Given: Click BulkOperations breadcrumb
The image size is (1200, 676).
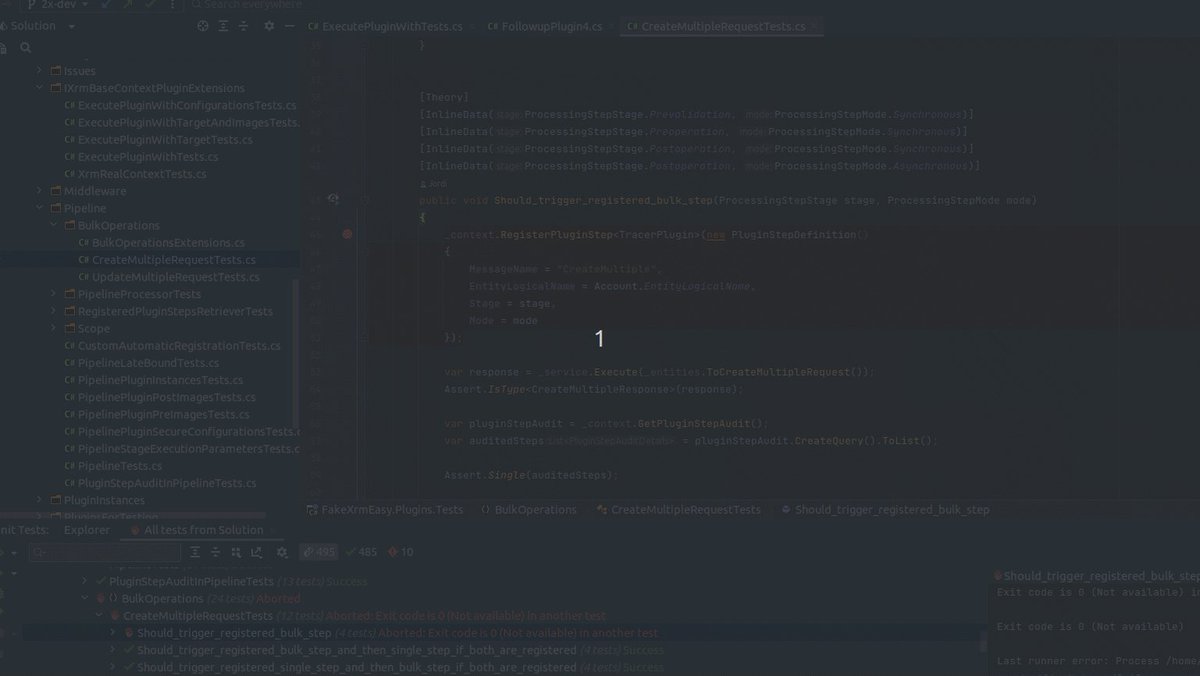Looking at the screenshot, I should click(529, 509).
